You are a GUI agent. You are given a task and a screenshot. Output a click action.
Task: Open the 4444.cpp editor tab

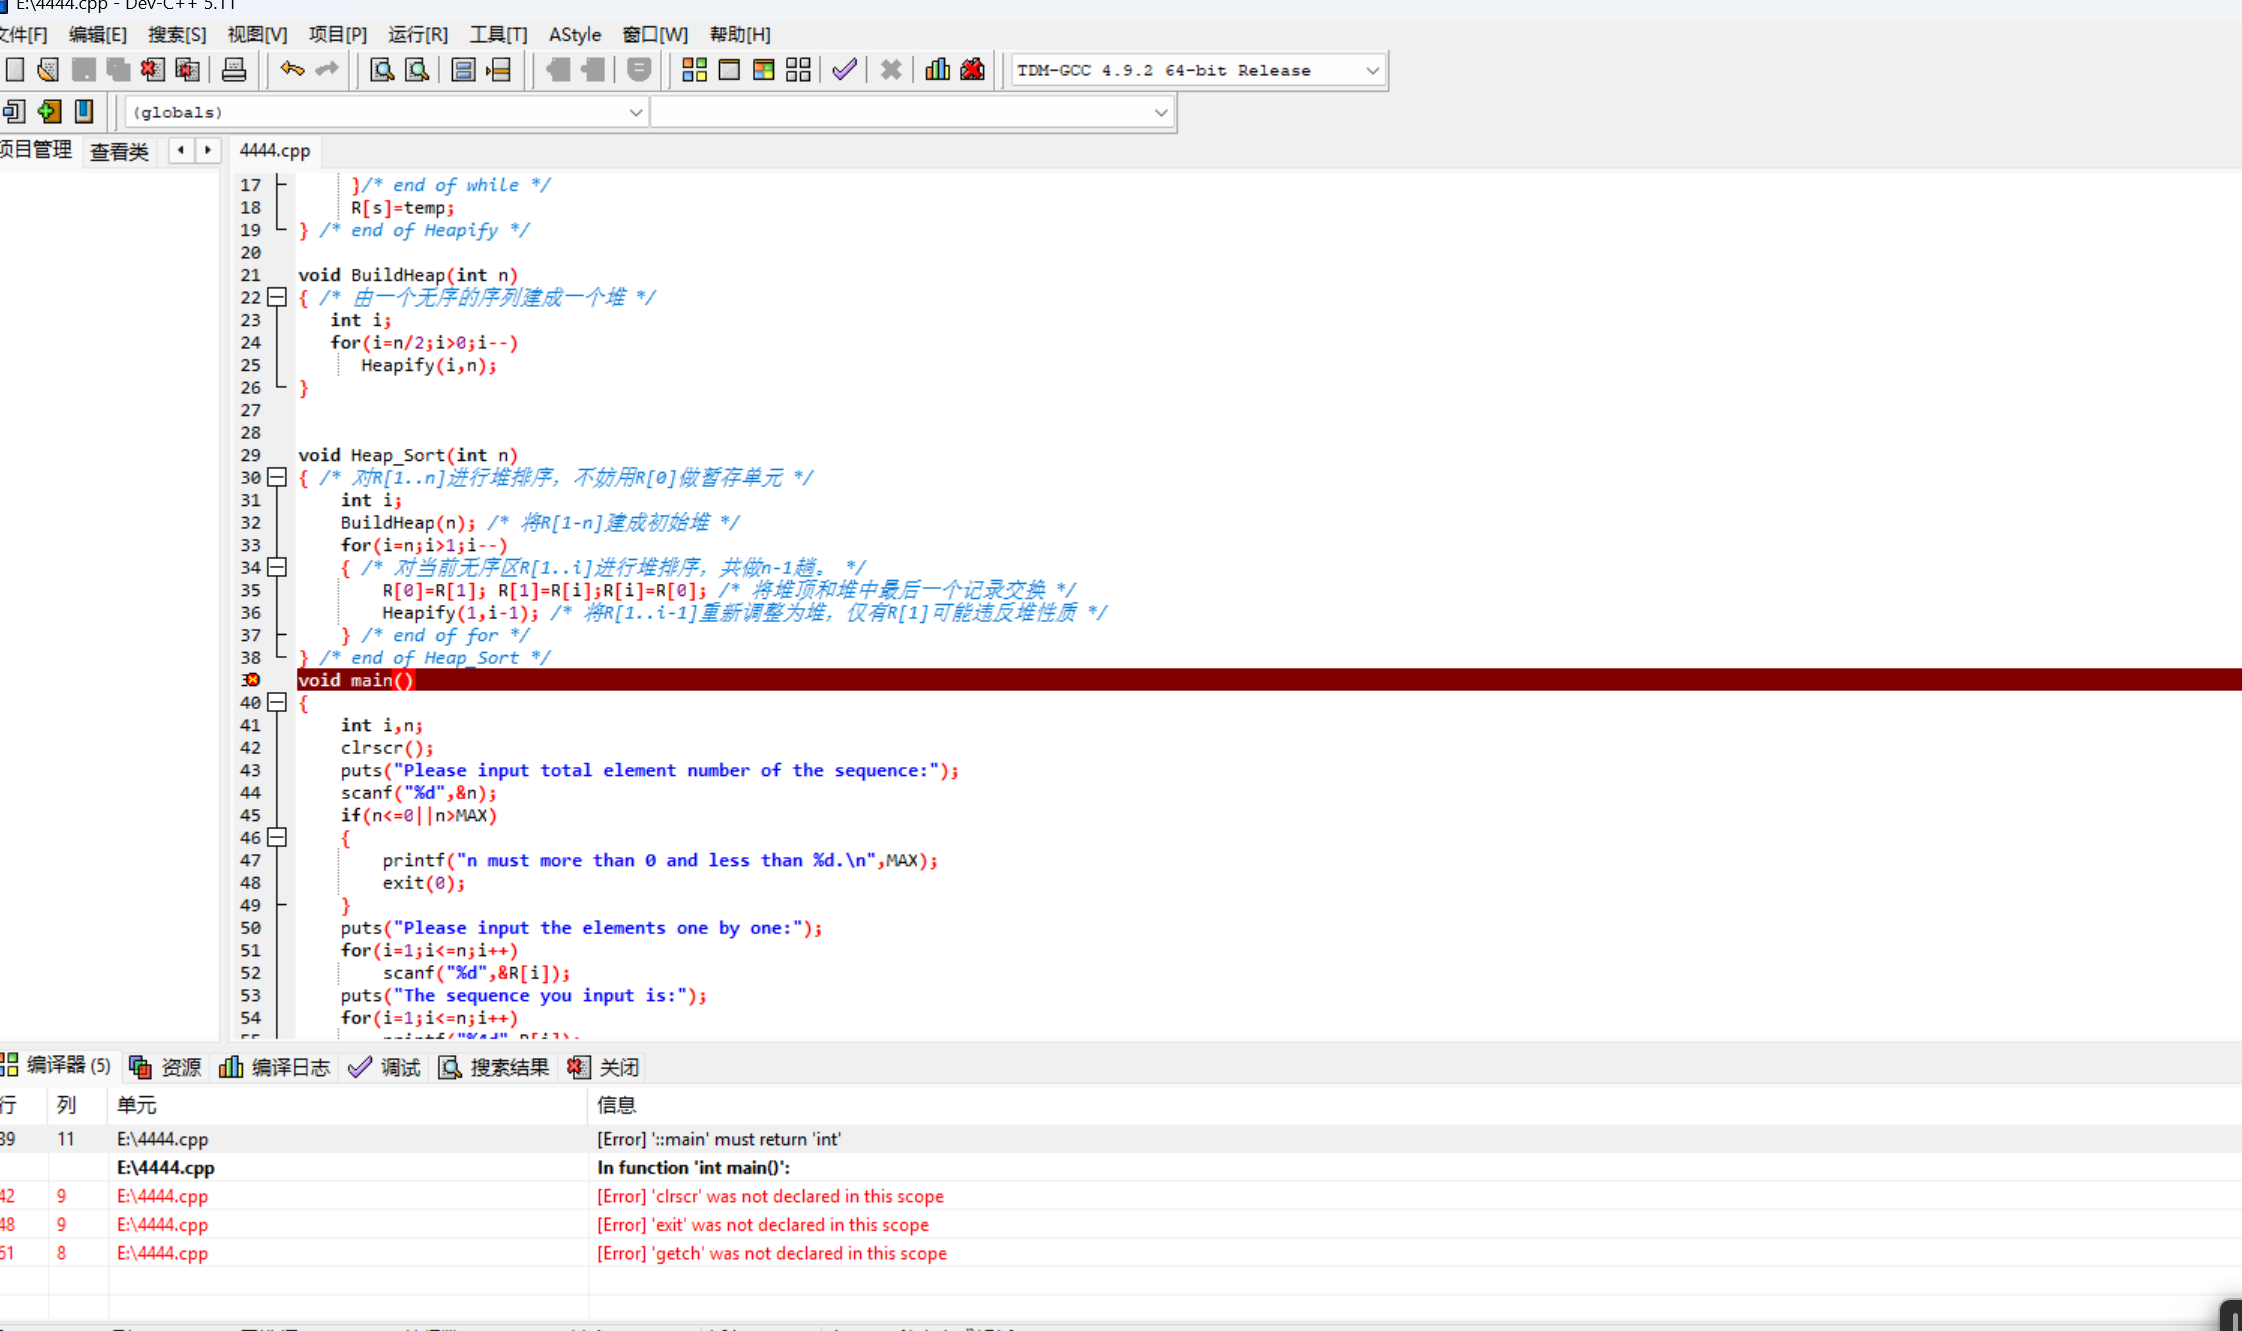point(275,150)
